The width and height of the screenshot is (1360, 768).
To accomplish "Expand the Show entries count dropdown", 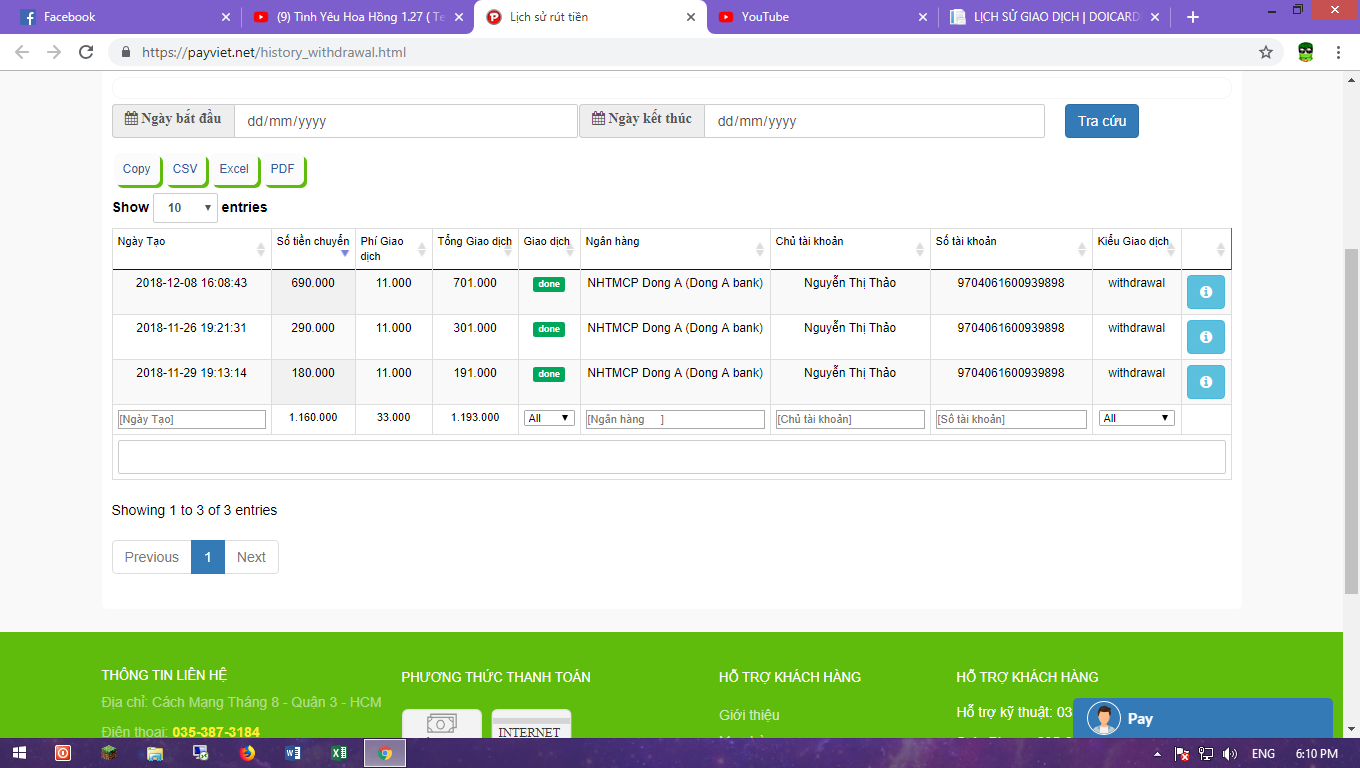I will tap(185, 208).
